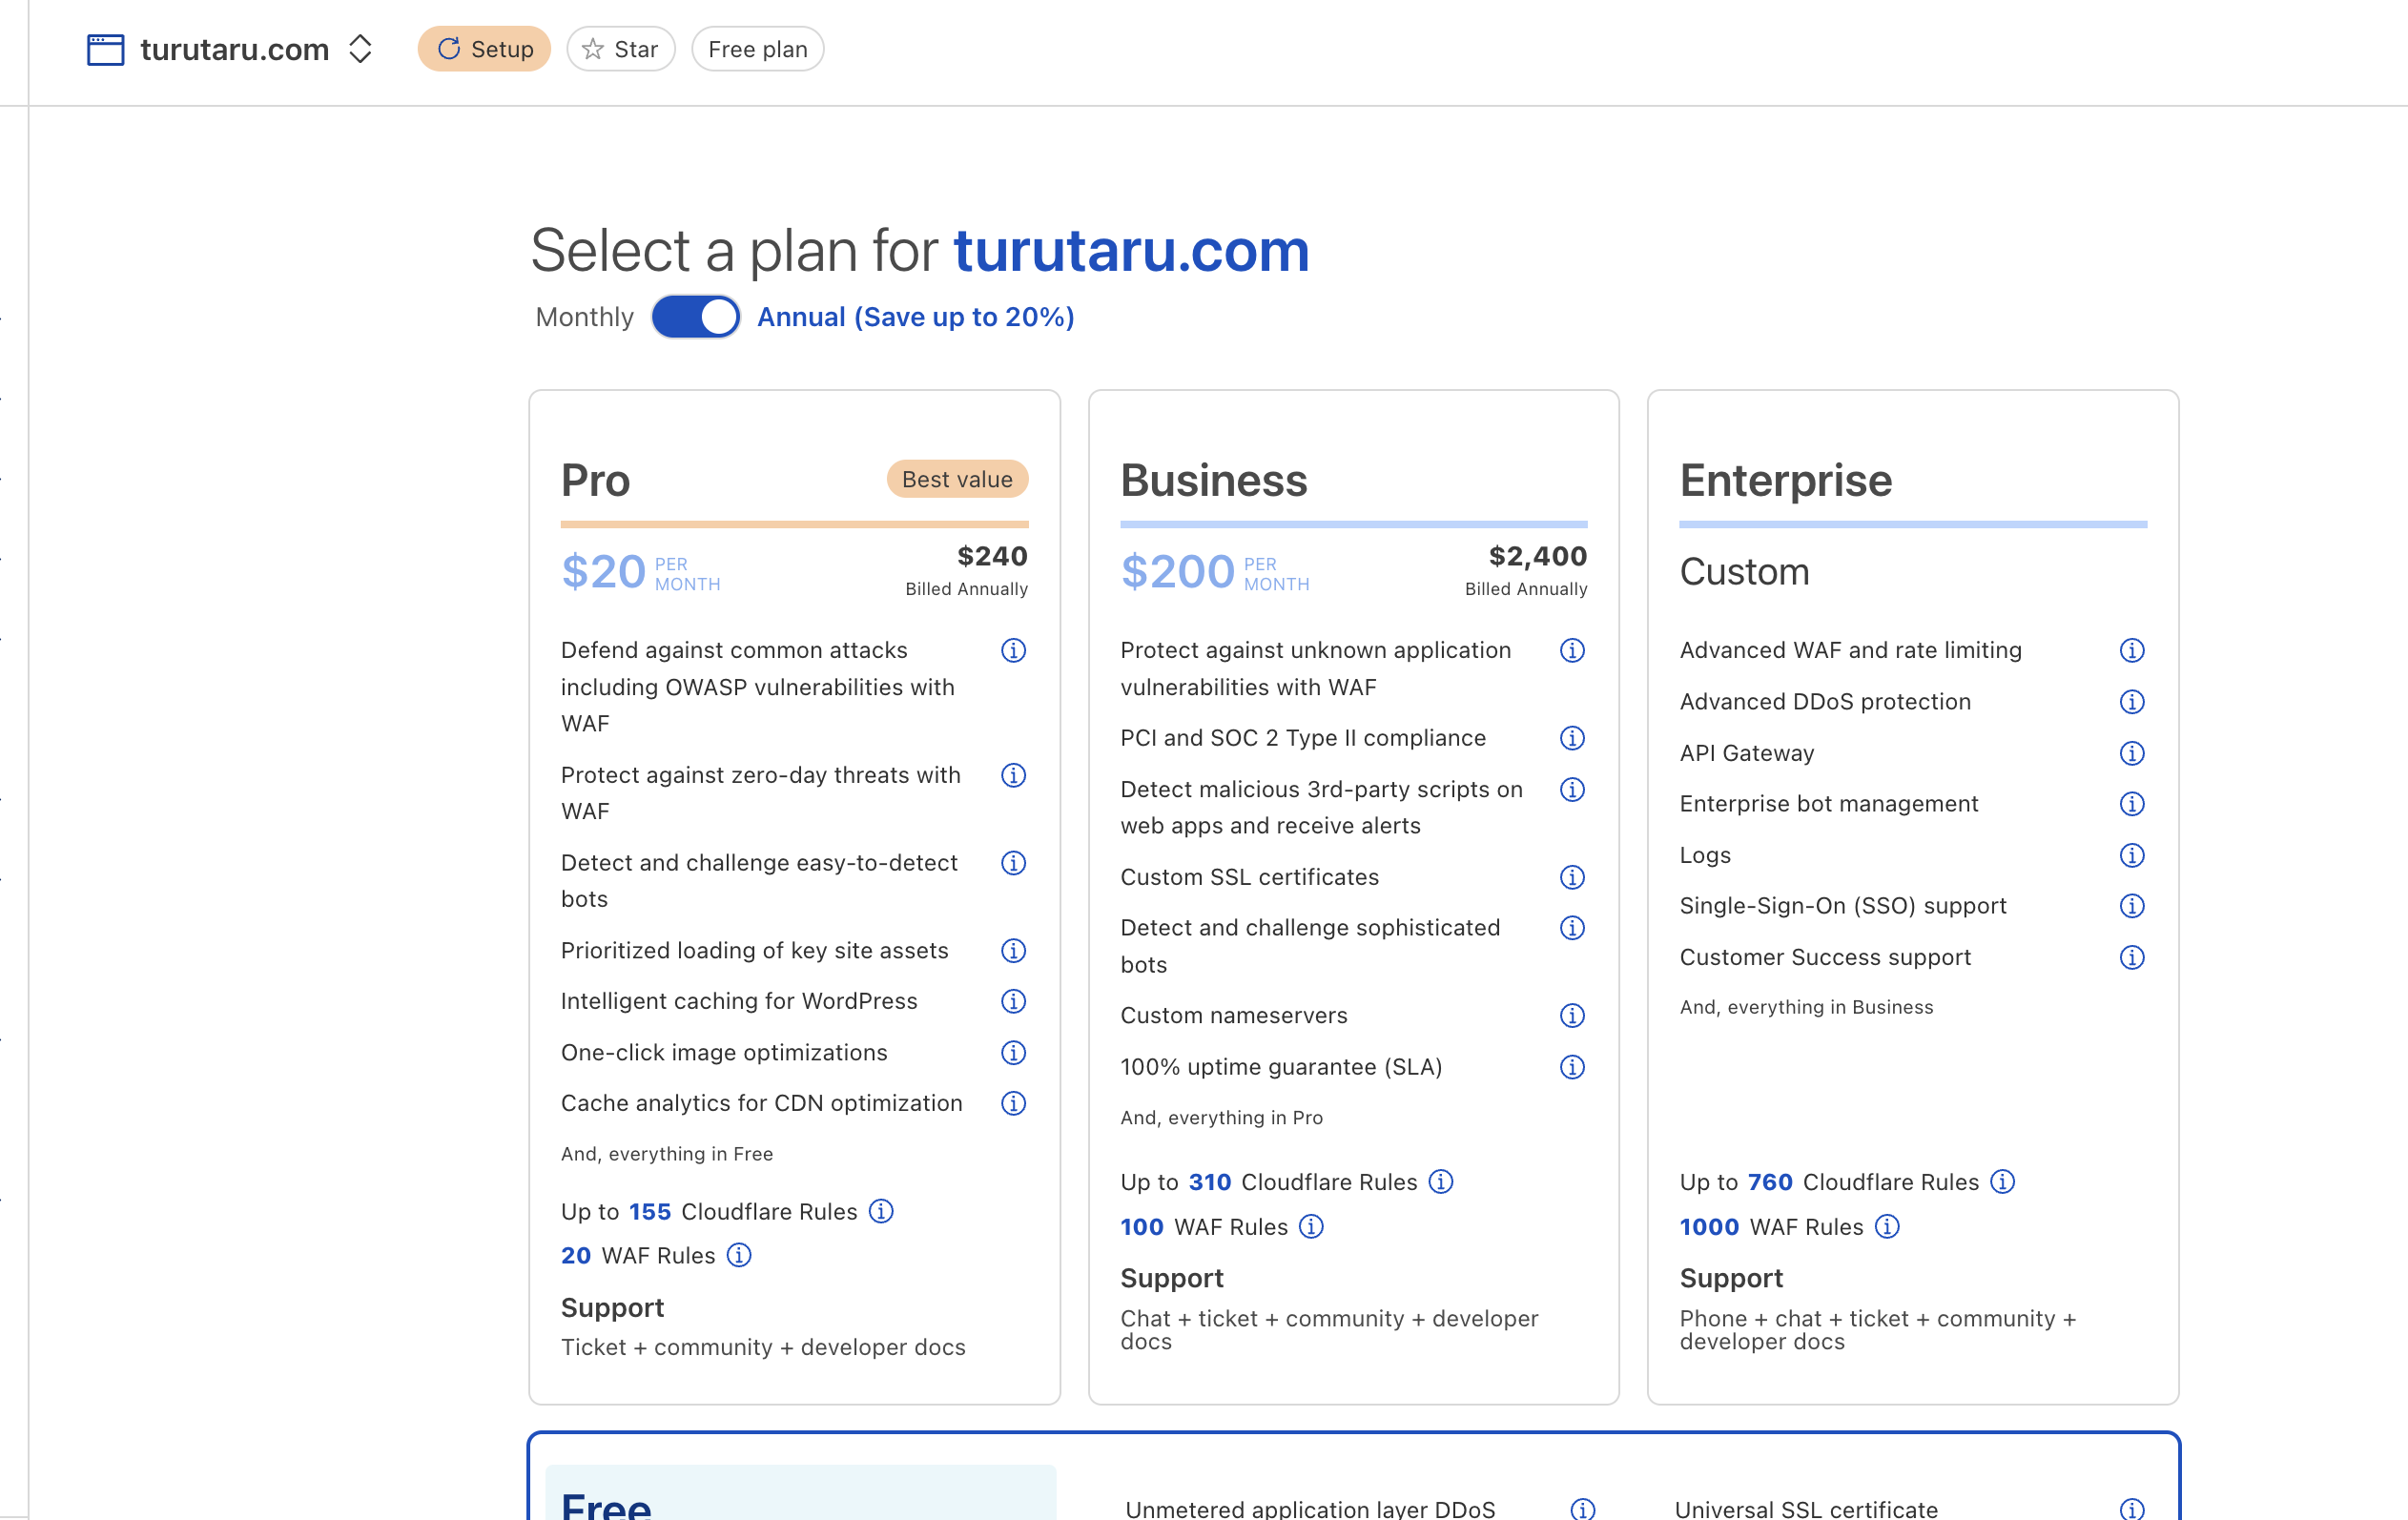Click the Free plan badge
Image resolution: width=2408 pixels, height=1520 pixels.
pos(758,49)
